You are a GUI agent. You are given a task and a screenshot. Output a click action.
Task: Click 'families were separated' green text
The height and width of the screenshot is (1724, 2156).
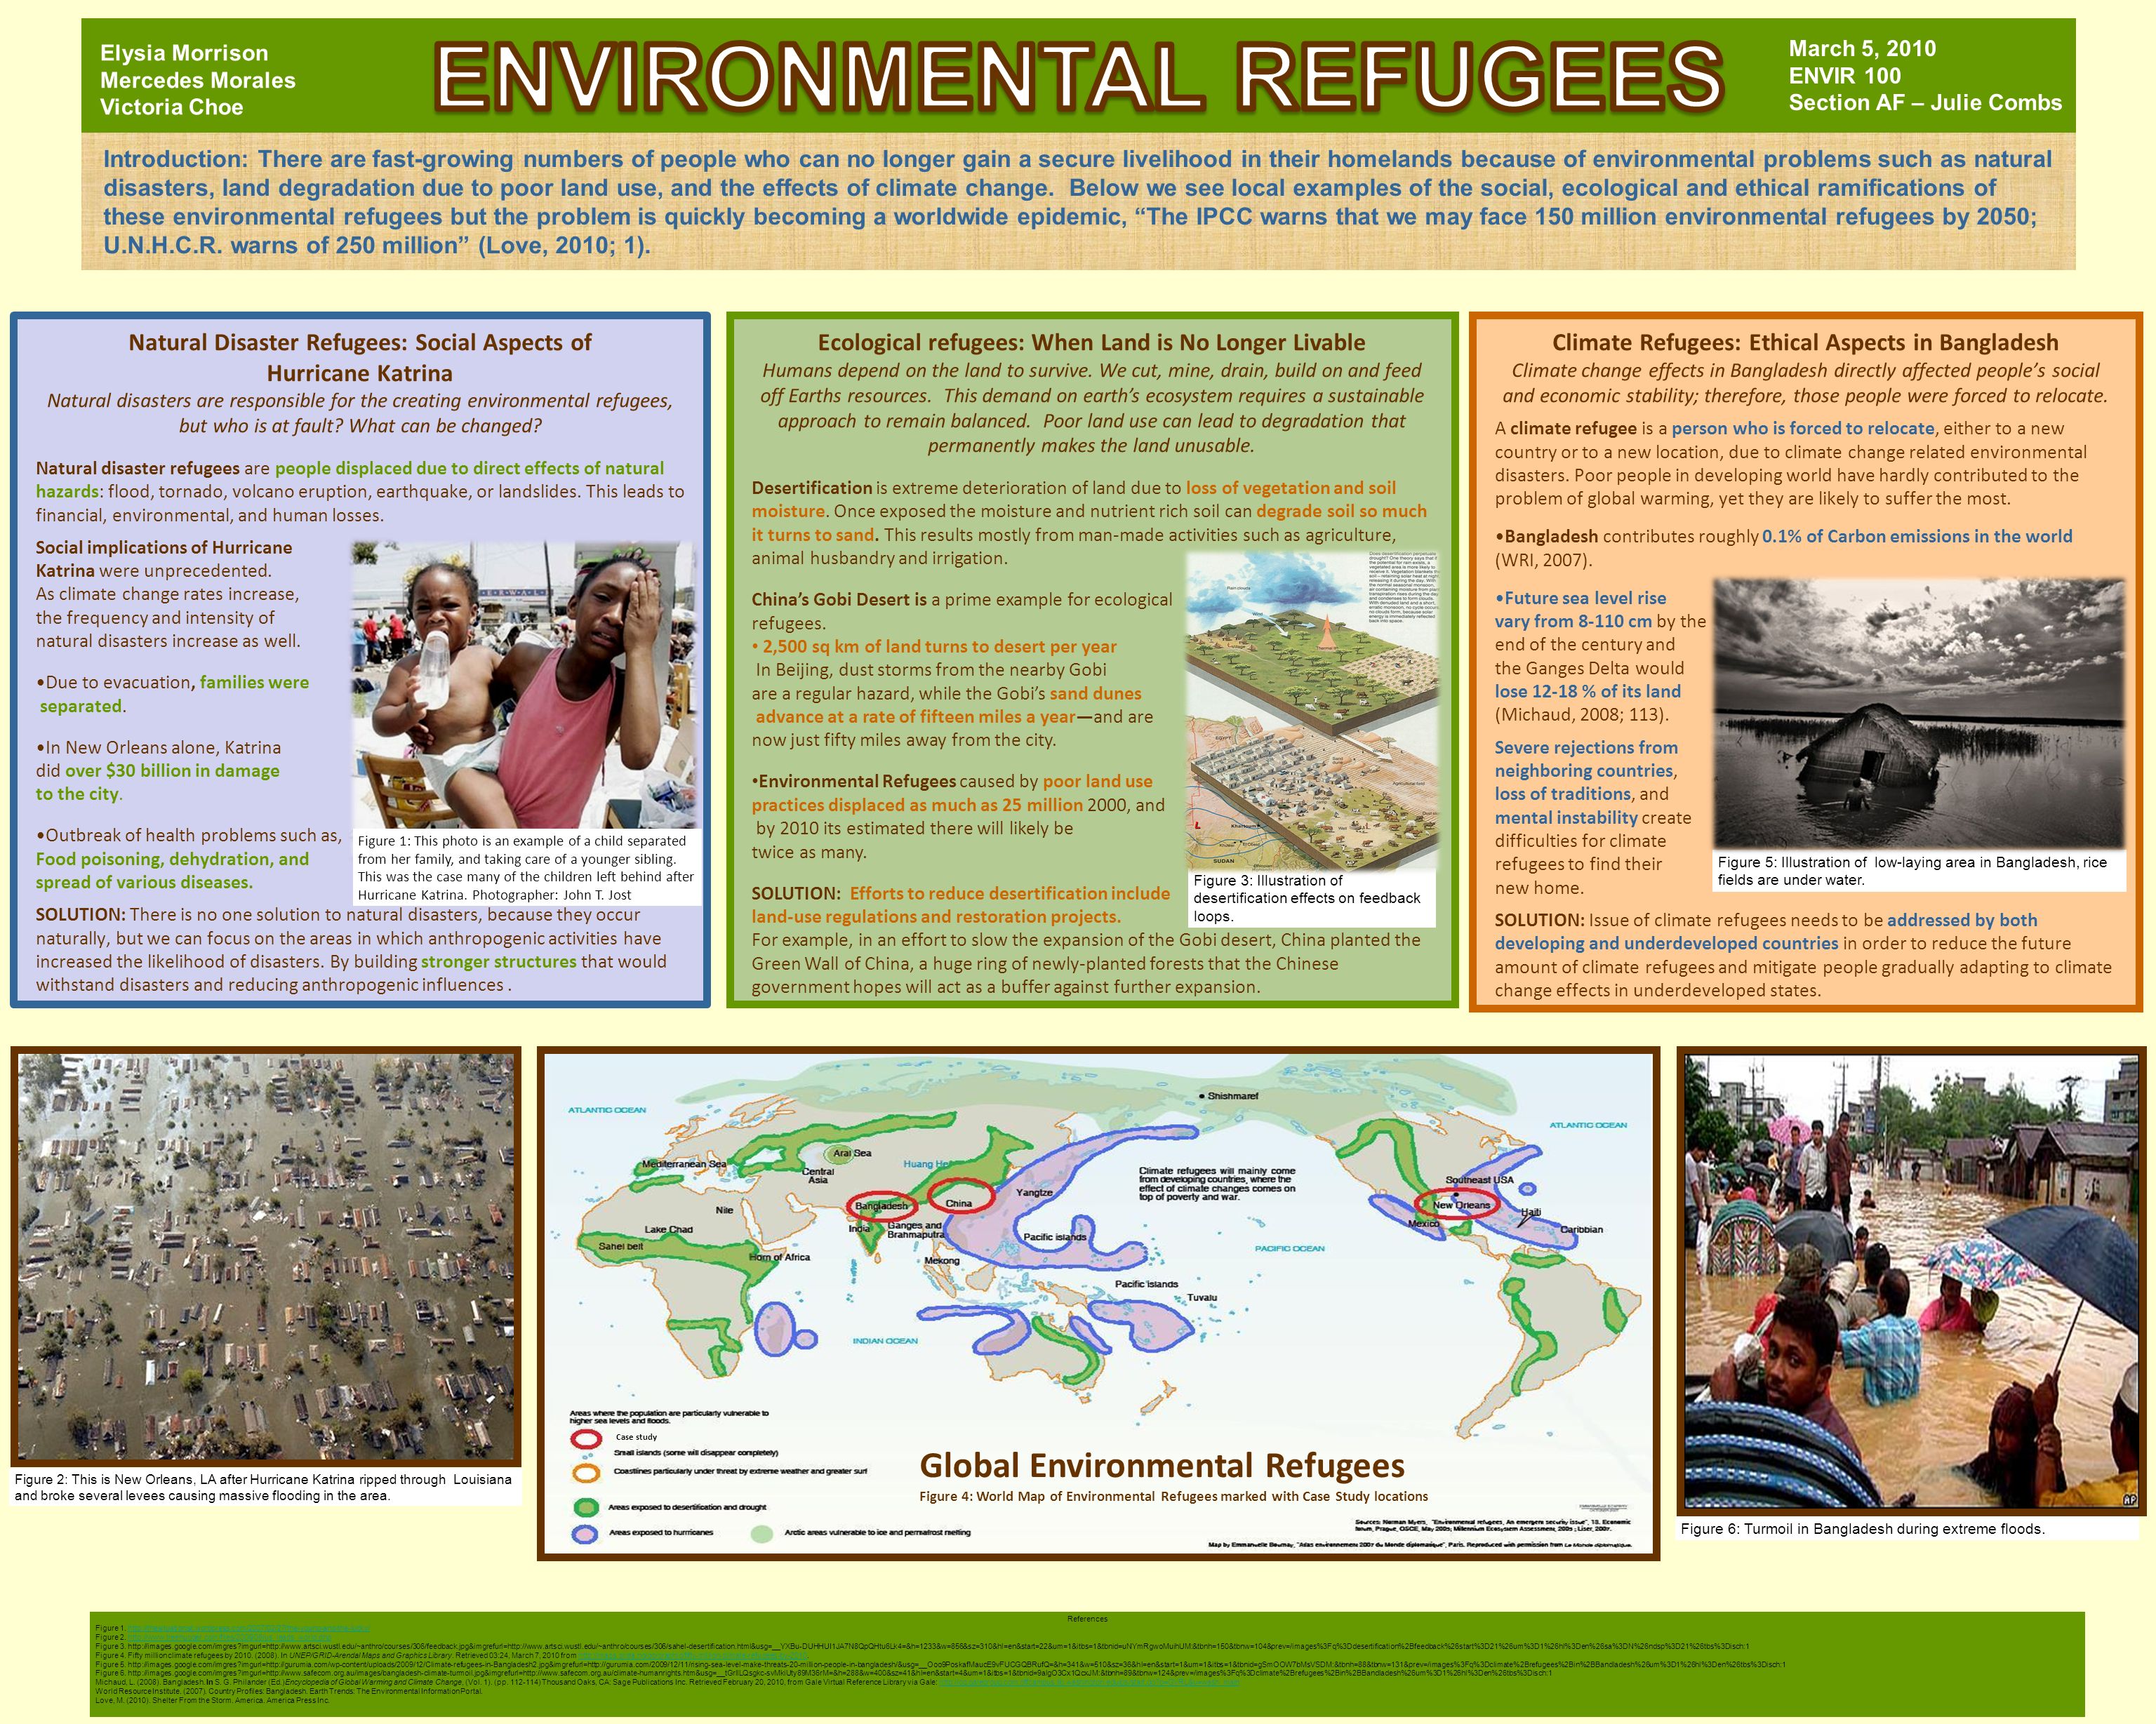click(175, 694)
